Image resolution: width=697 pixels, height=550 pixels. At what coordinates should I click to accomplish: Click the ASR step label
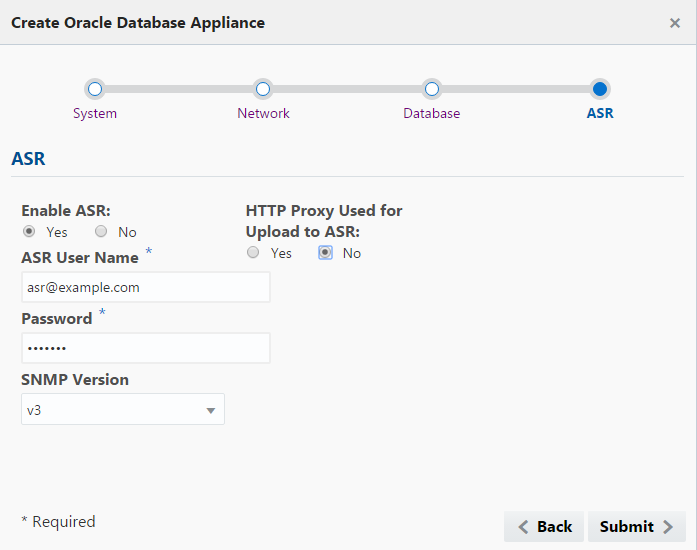coord(600,113)
